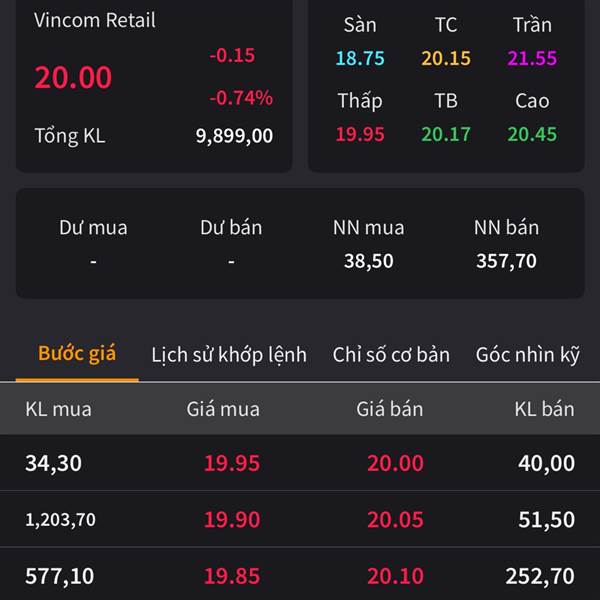Image resolution: width=600 pixels, height=600 pixels.
Task: Click the Giá mua column header
Action: (x=223, y=409)
